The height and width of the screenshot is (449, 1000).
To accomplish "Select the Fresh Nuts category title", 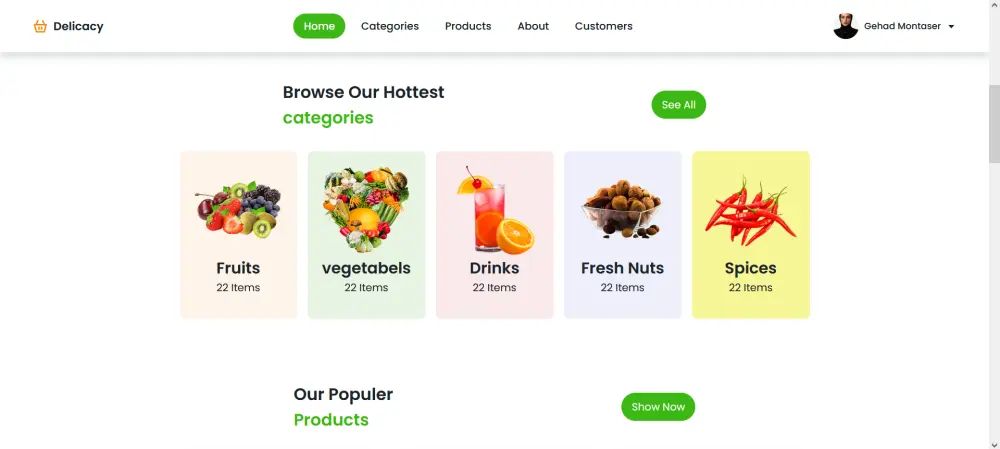I will pyautogui.click(x=622, y=268).
